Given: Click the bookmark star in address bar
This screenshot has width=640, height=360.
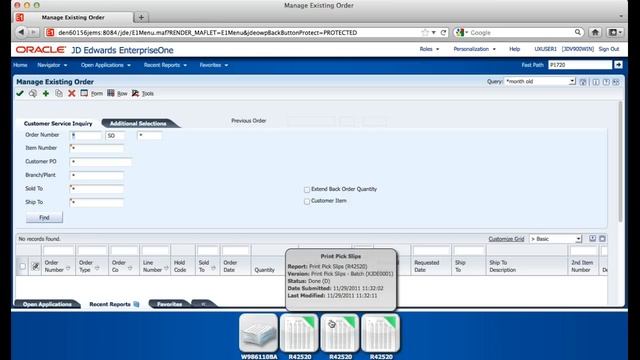Looking at the screenshot, I should pos(425,32).
